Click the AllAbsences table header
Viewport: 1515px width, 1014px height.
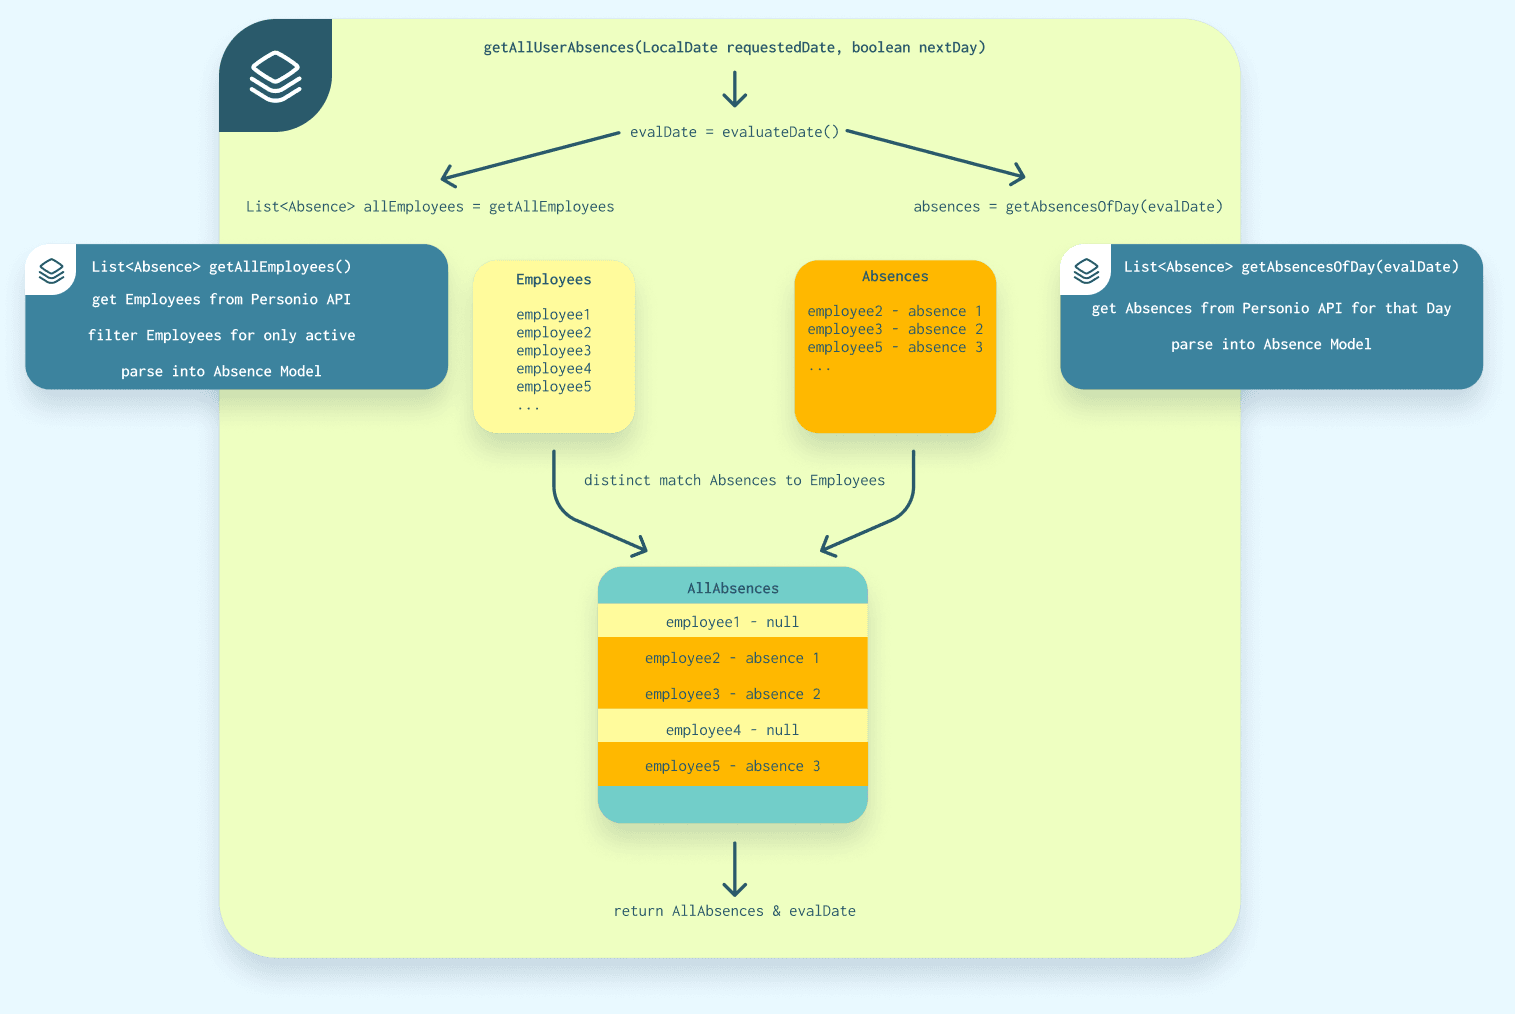733,587
